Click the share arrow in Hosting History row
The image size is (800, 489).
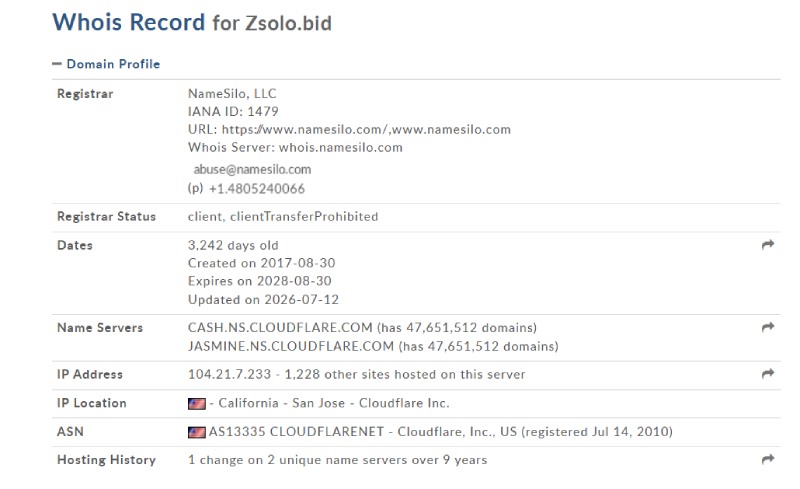click(x=768, y=459)
